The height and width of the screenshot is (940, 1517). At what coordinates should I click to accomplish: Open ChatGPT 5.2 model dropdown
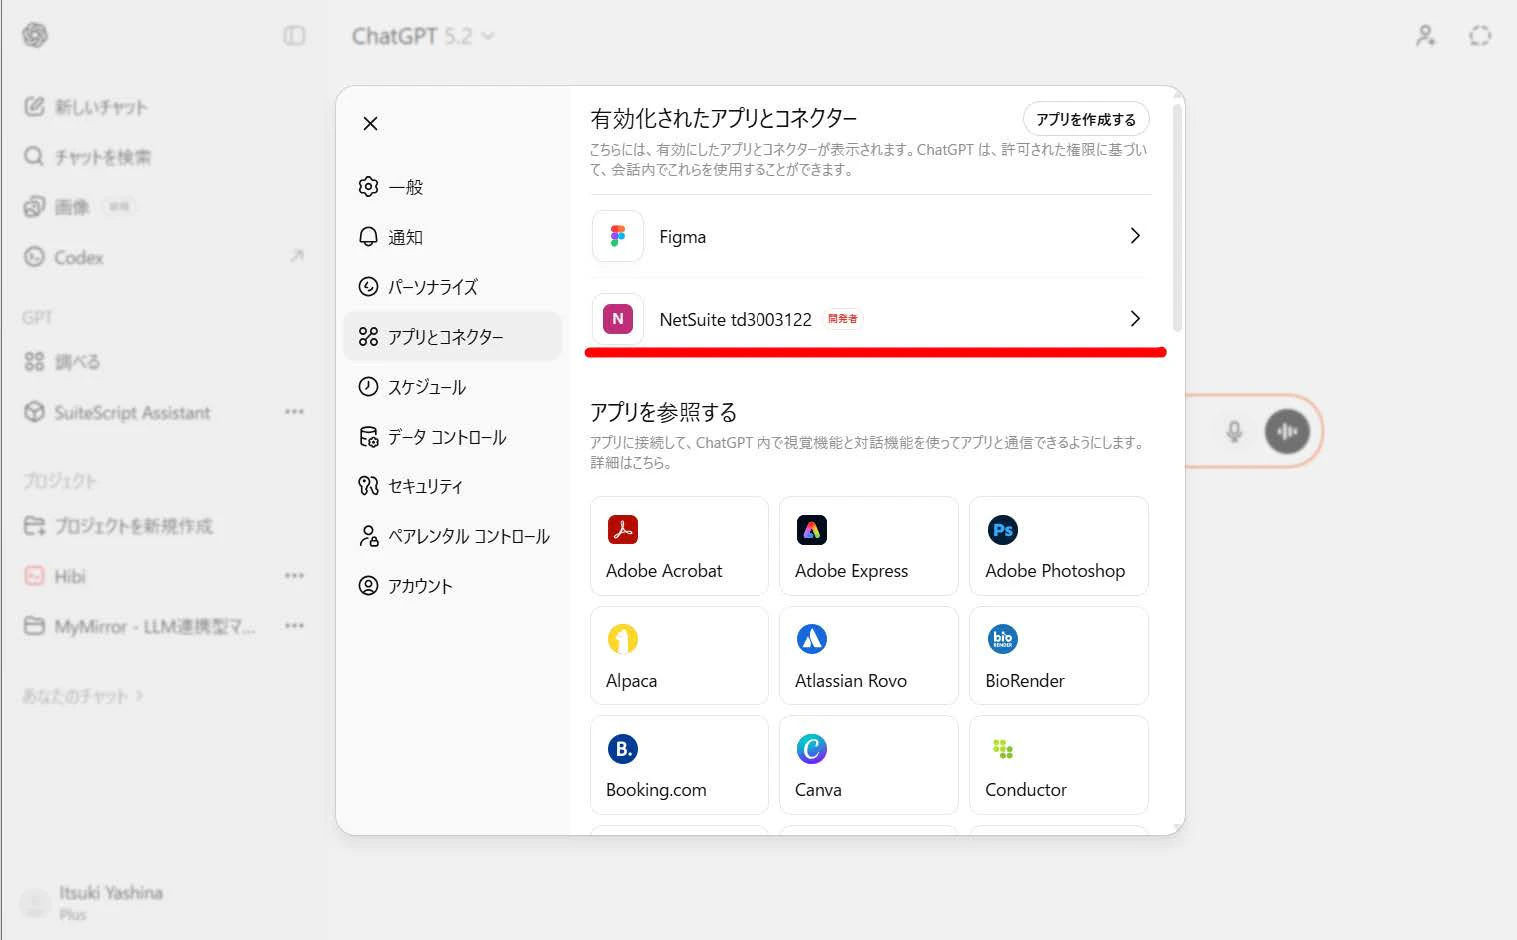pyautogui.click(x=422, y=36)
